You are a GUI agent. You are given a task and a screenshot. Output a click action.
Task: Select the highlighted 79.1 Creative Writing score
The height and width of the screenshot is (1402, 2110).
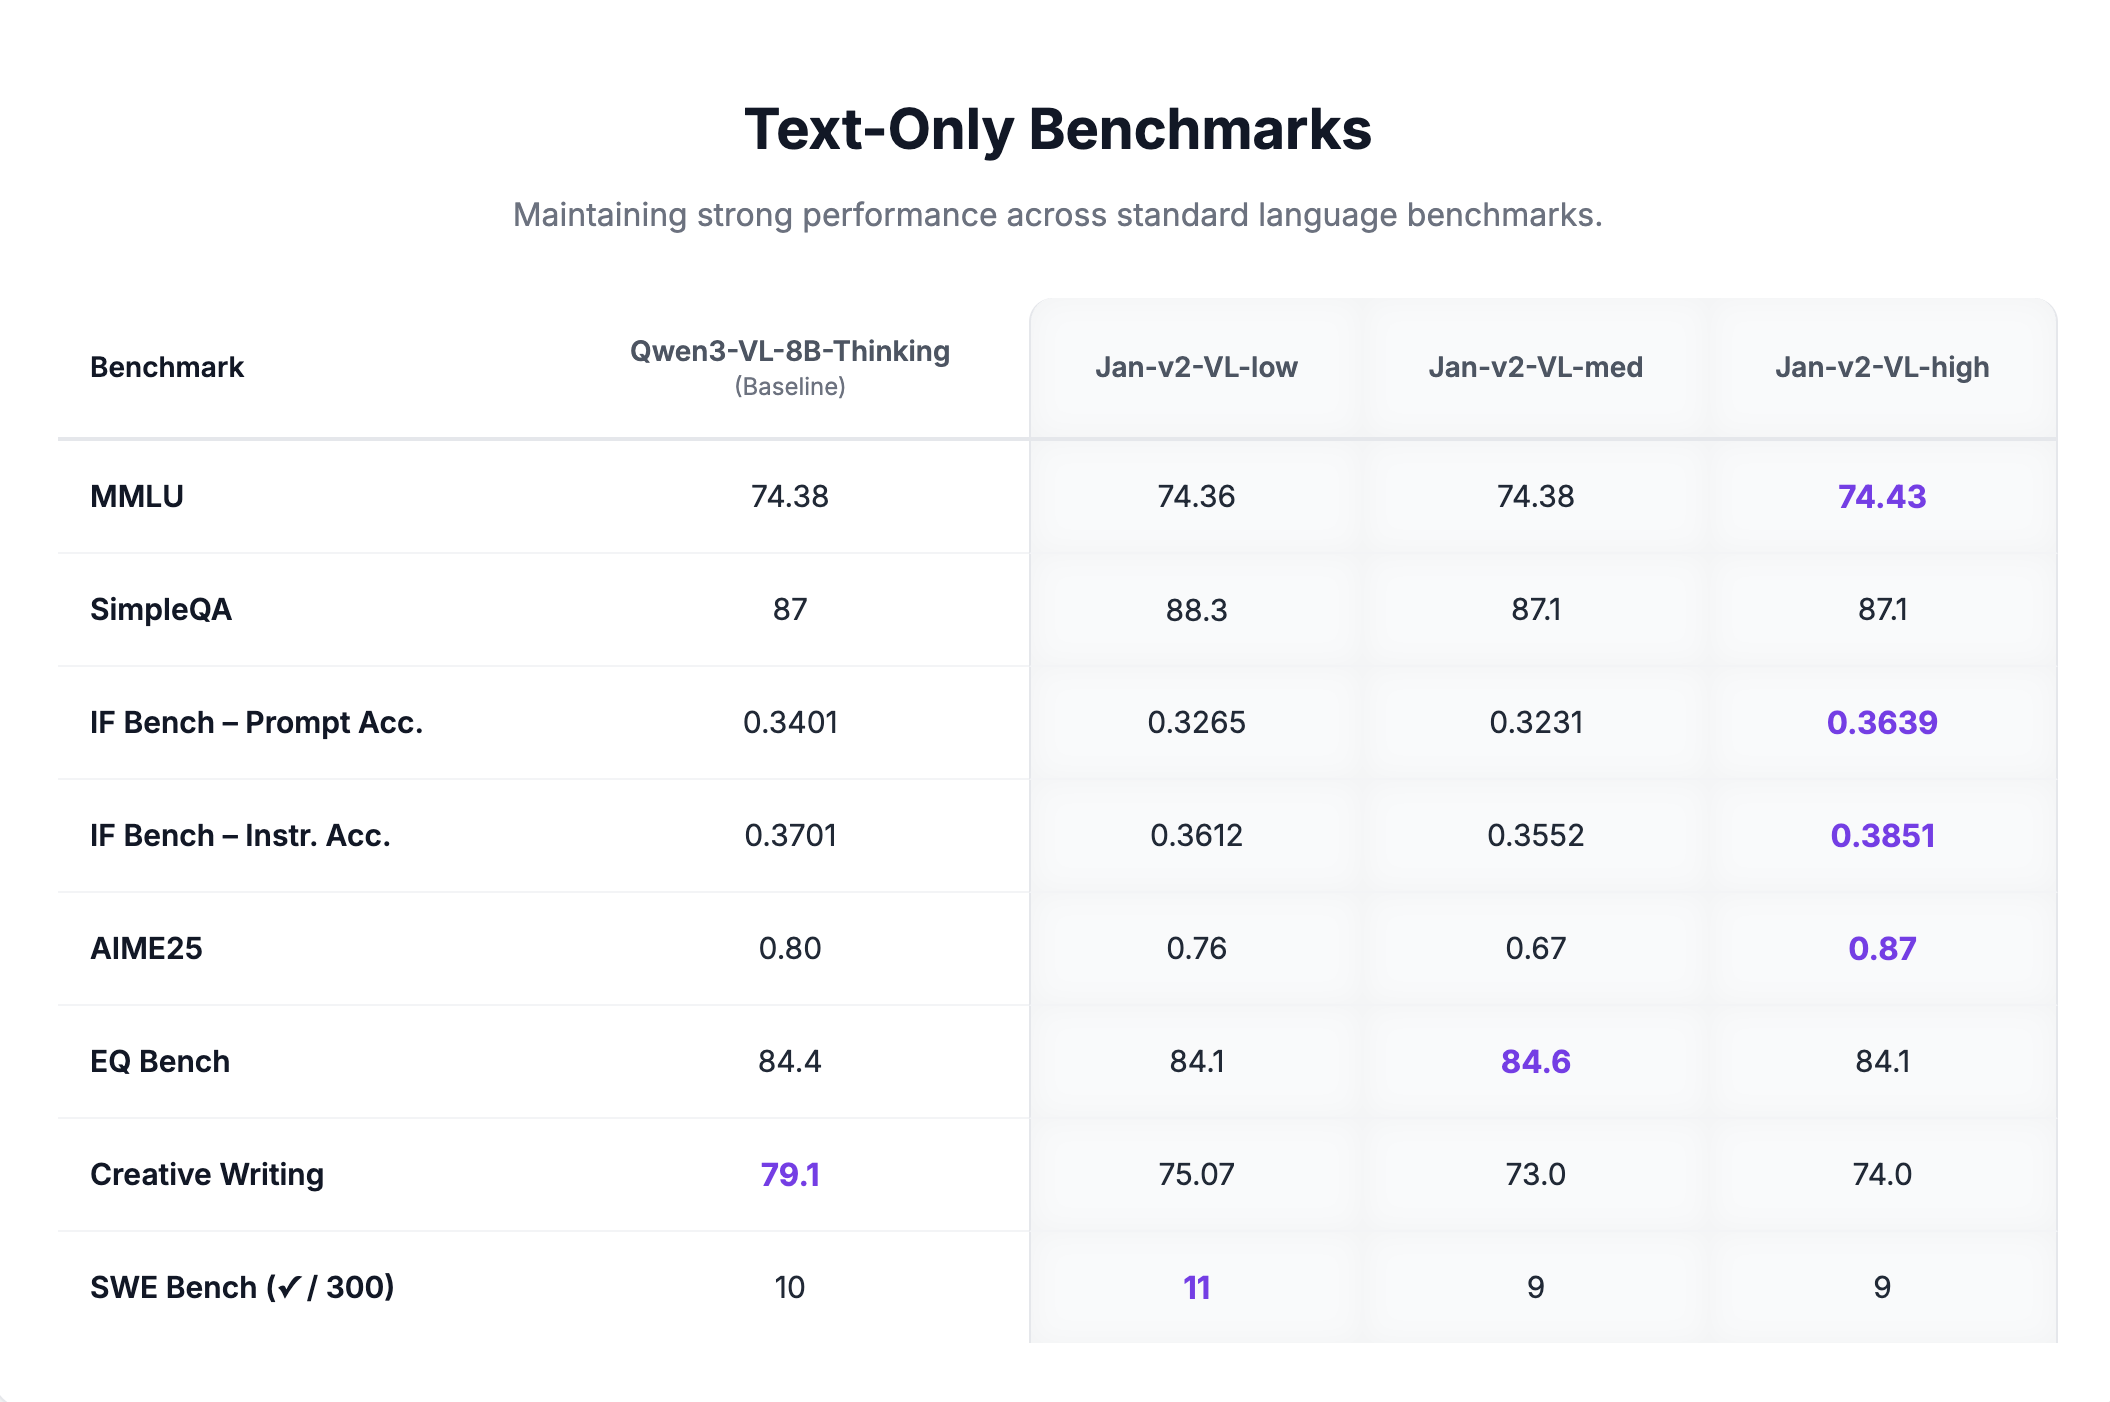tap(789, 1174)
